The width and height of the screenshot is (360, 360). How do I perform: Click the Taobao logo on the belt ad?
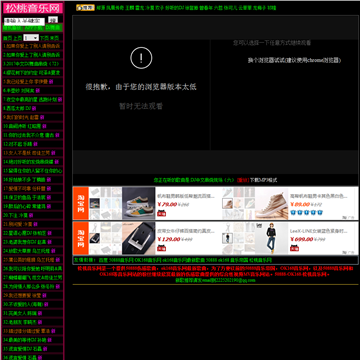point(80,238)
